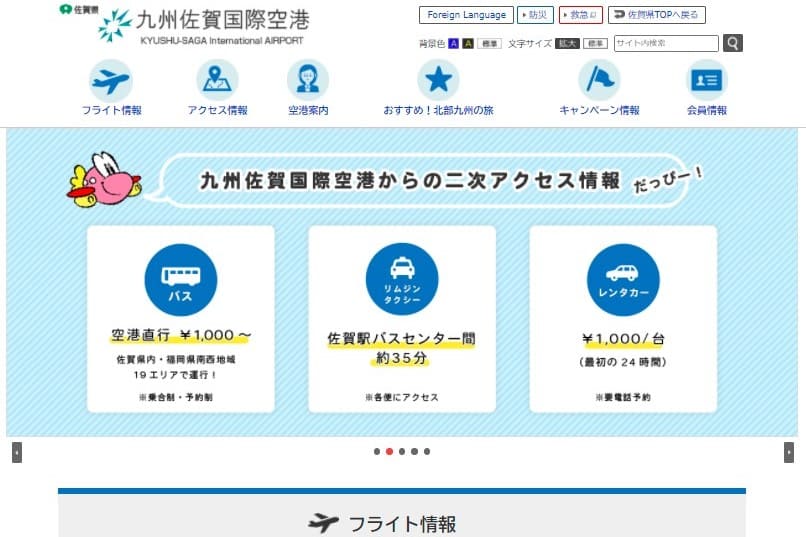Click the バス bus circle icon
806x537 pixels.
pyautogui.click(x=181, y=280)
